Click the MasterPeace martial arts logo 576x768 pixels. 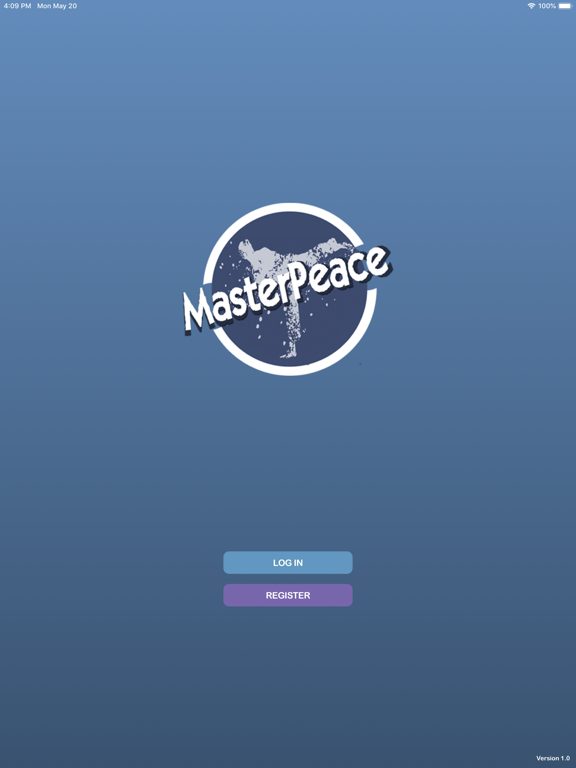coord(288,289)
